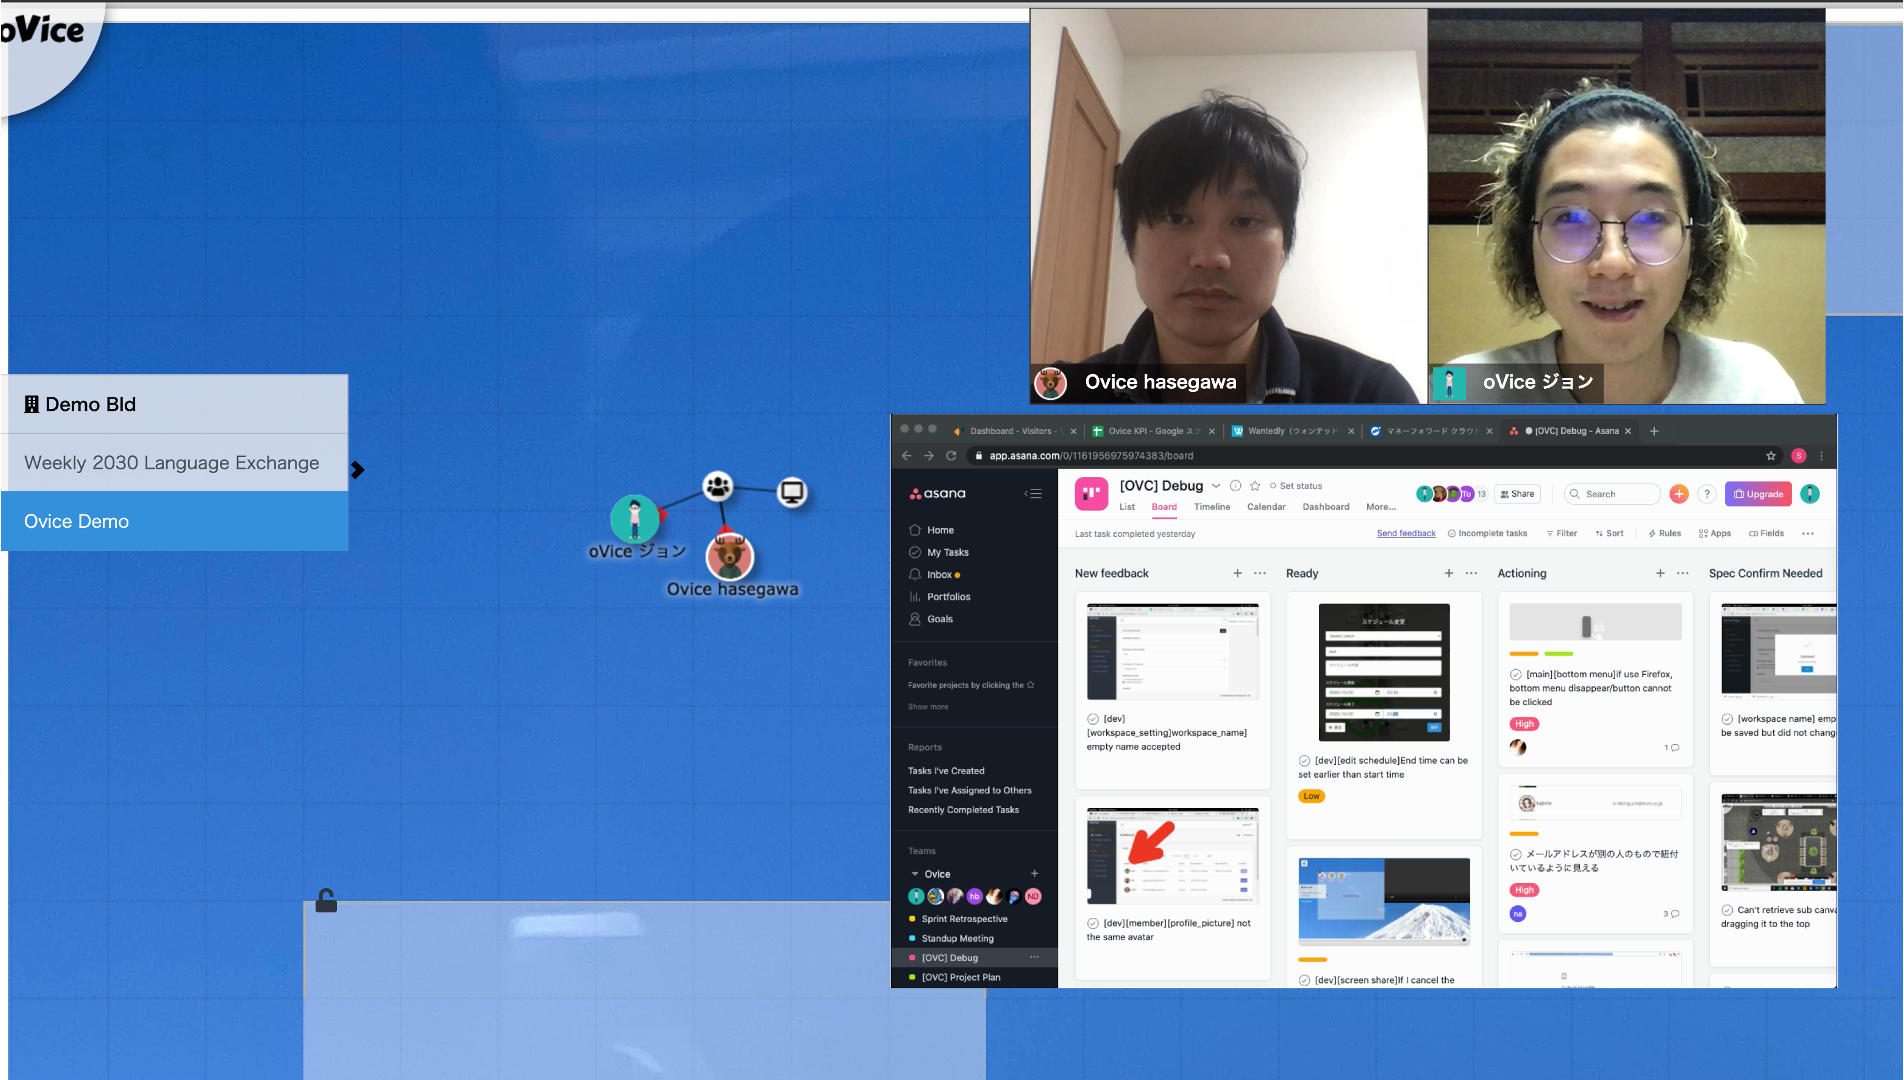
Task: Add task to New feedback column
Action: 1237,573
